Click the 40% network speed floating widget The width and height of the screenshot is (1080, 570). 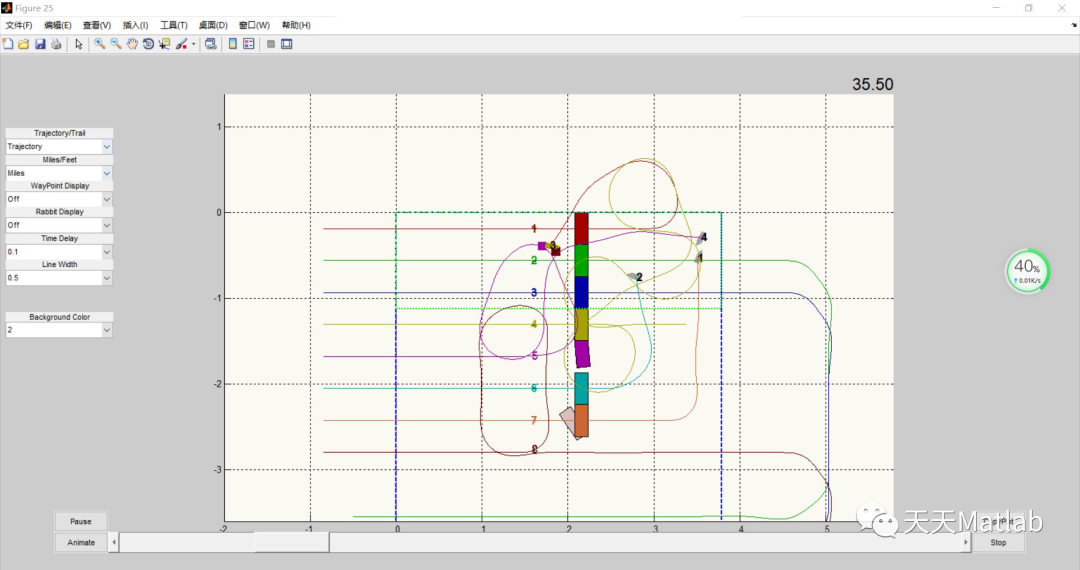[1027, 271]
